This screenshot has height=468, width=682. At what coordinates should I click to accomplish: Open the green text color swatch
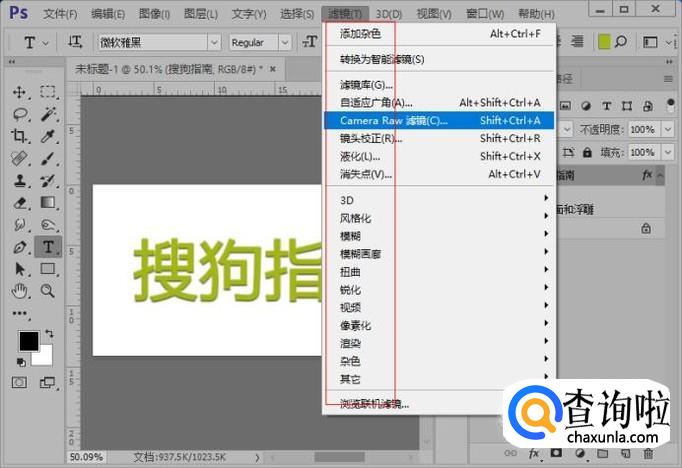(604, 42)
